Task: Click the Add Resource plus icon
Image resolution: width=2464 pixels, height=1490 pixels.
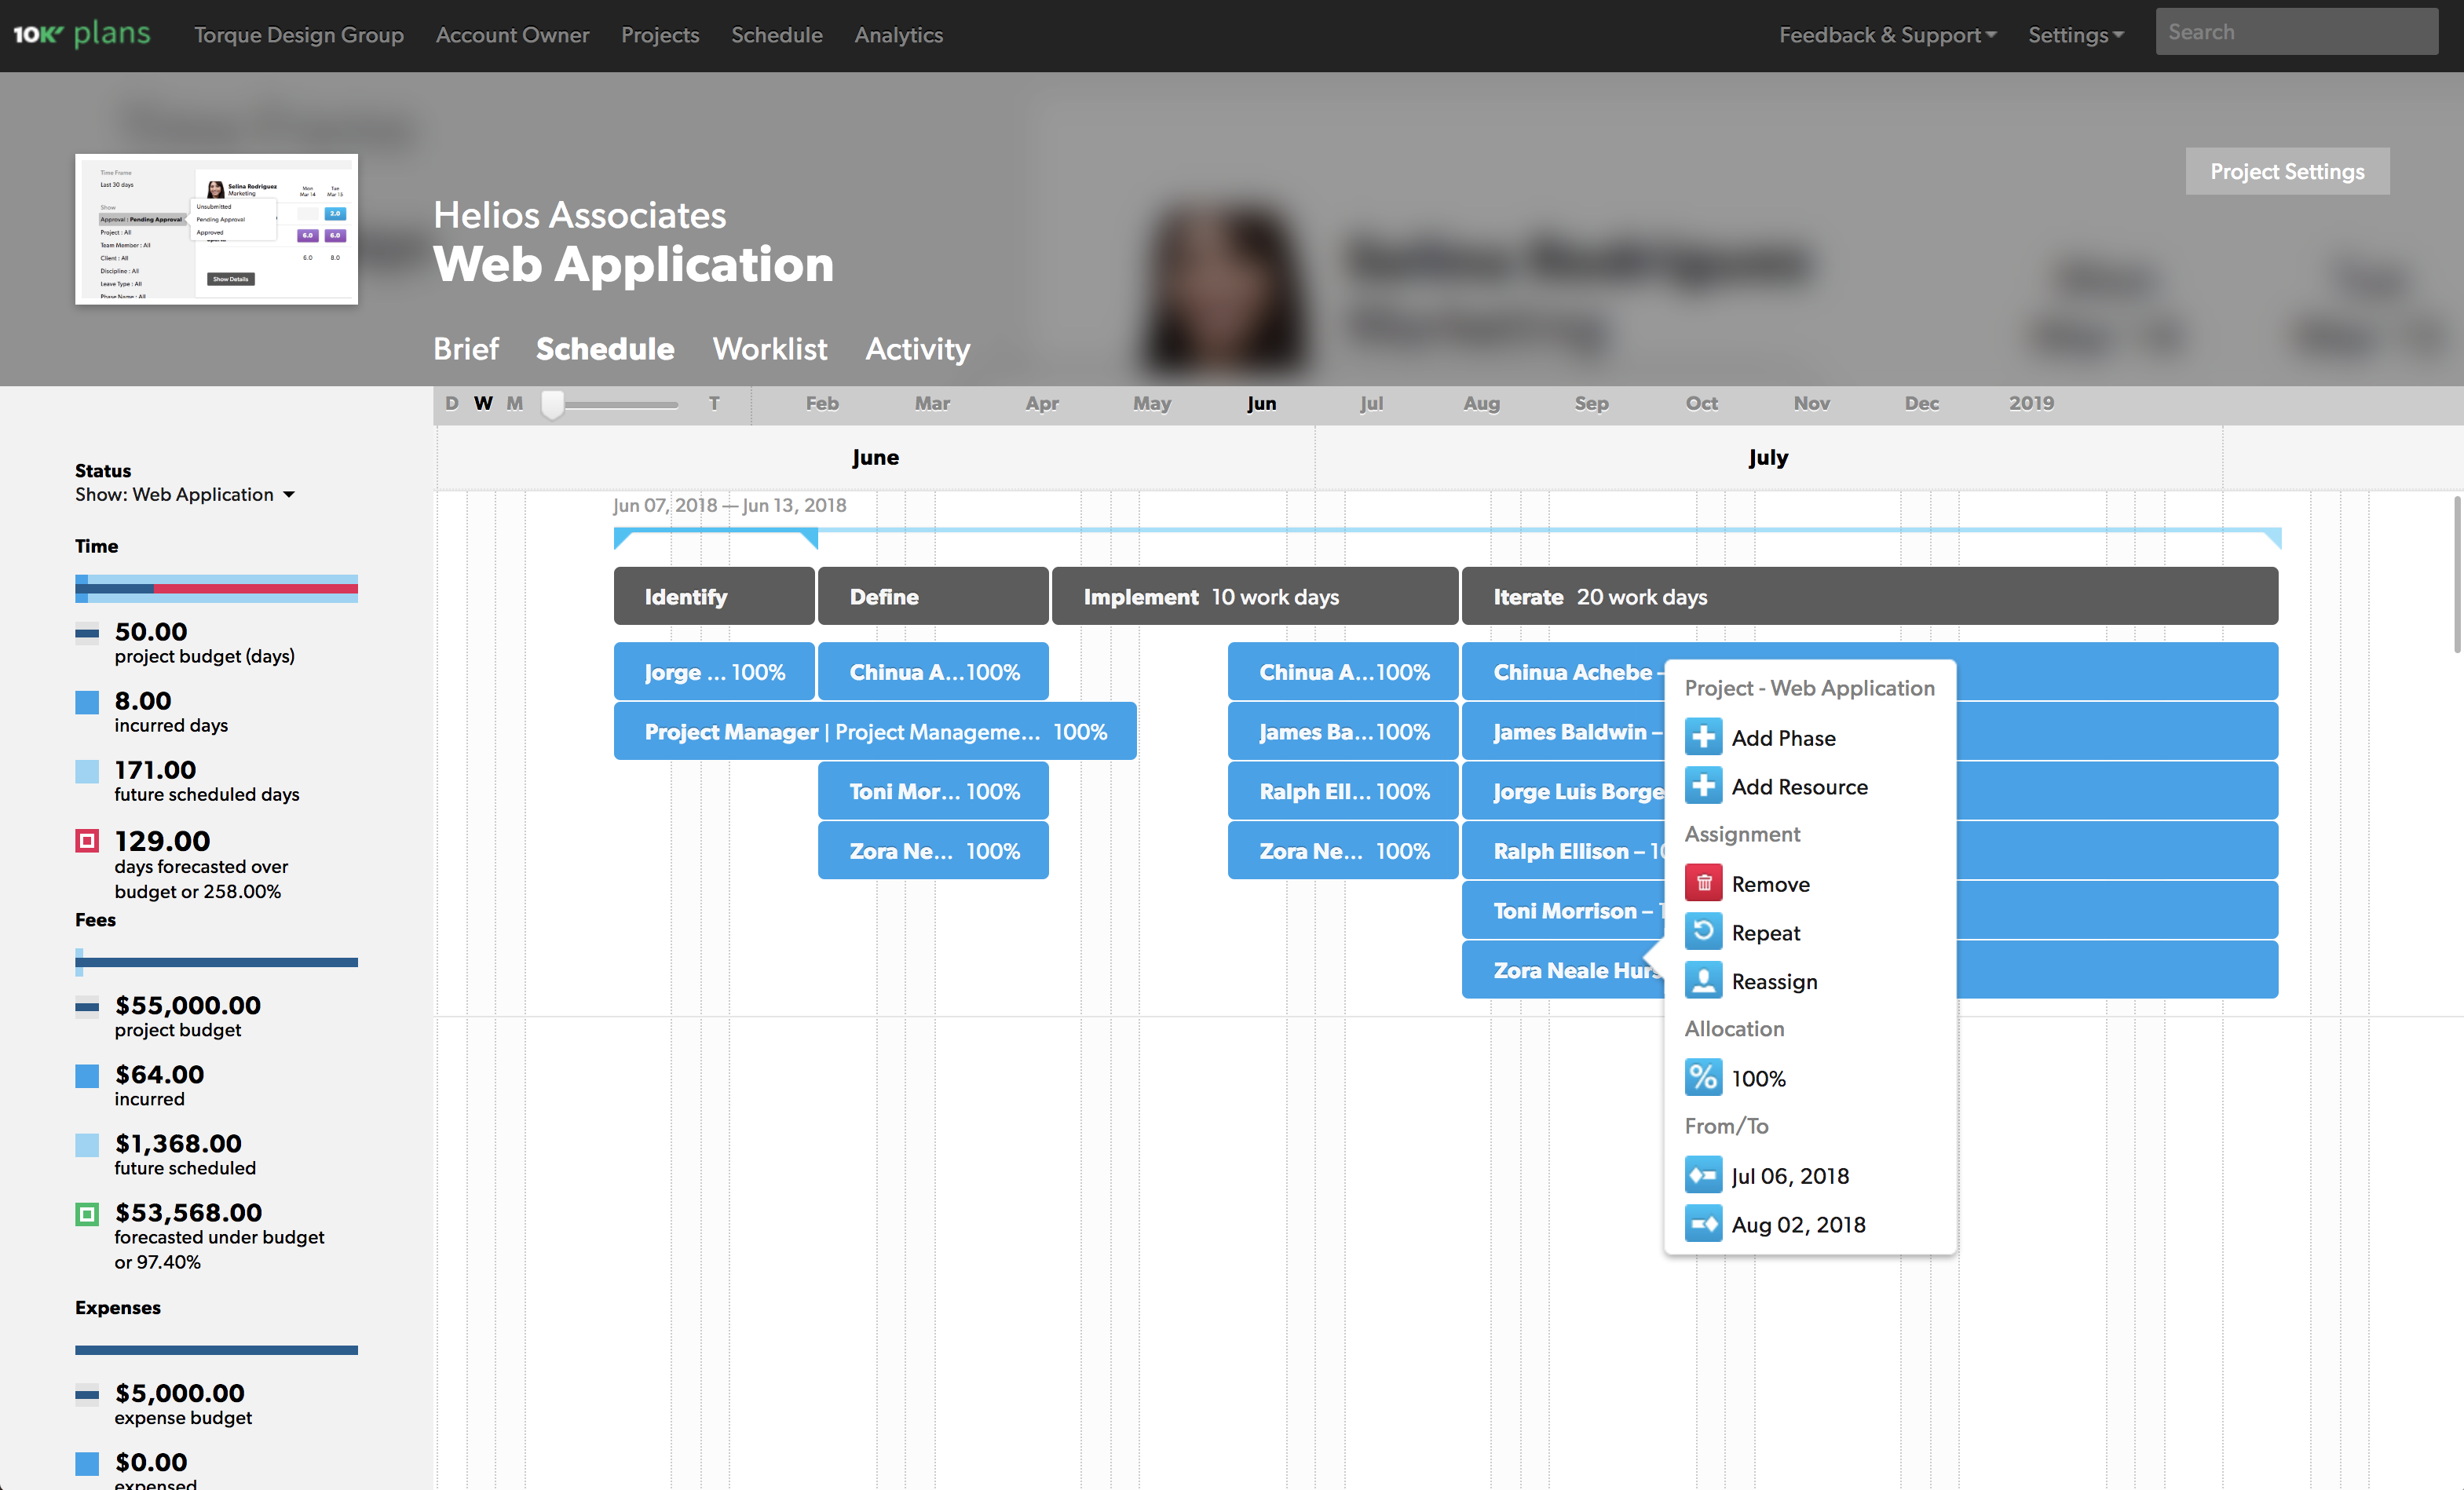Action: point(1703,786)
